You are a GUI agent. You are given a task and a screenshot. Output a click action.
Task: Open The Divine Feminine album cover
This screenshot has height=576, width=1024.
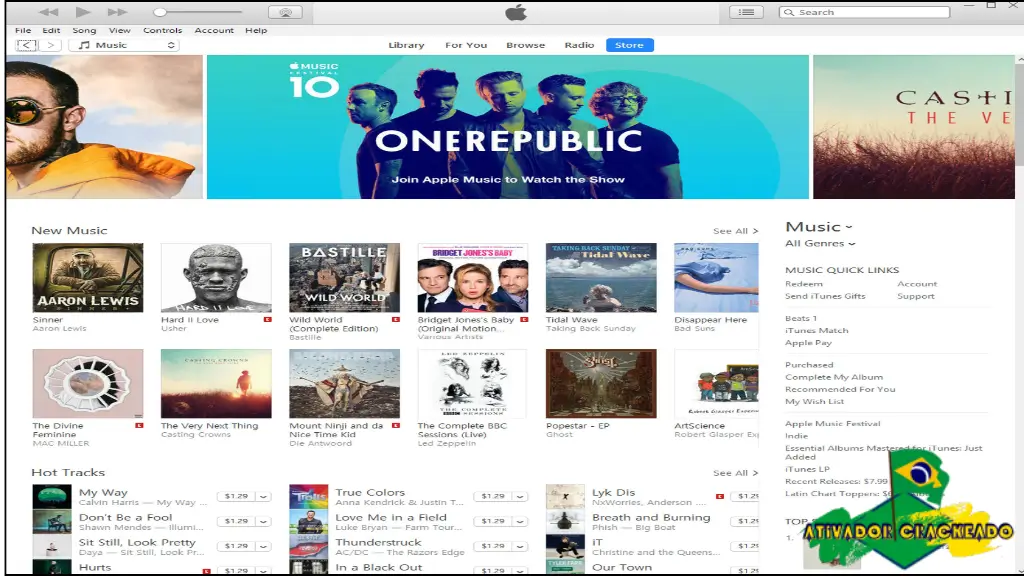pyautogui.click(x=88, y=383)
